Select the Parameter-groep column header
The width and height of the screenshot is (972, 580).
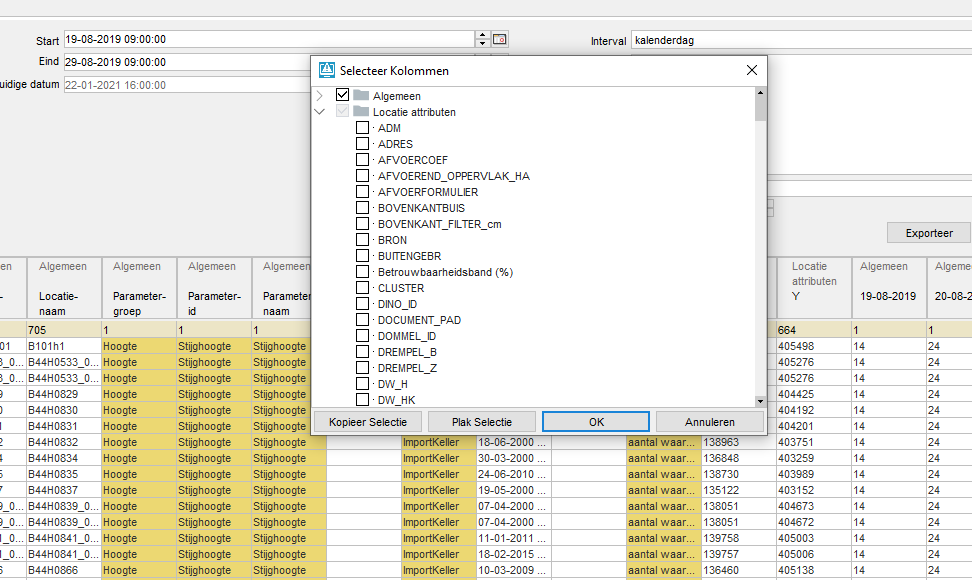[x=139, y=288]
